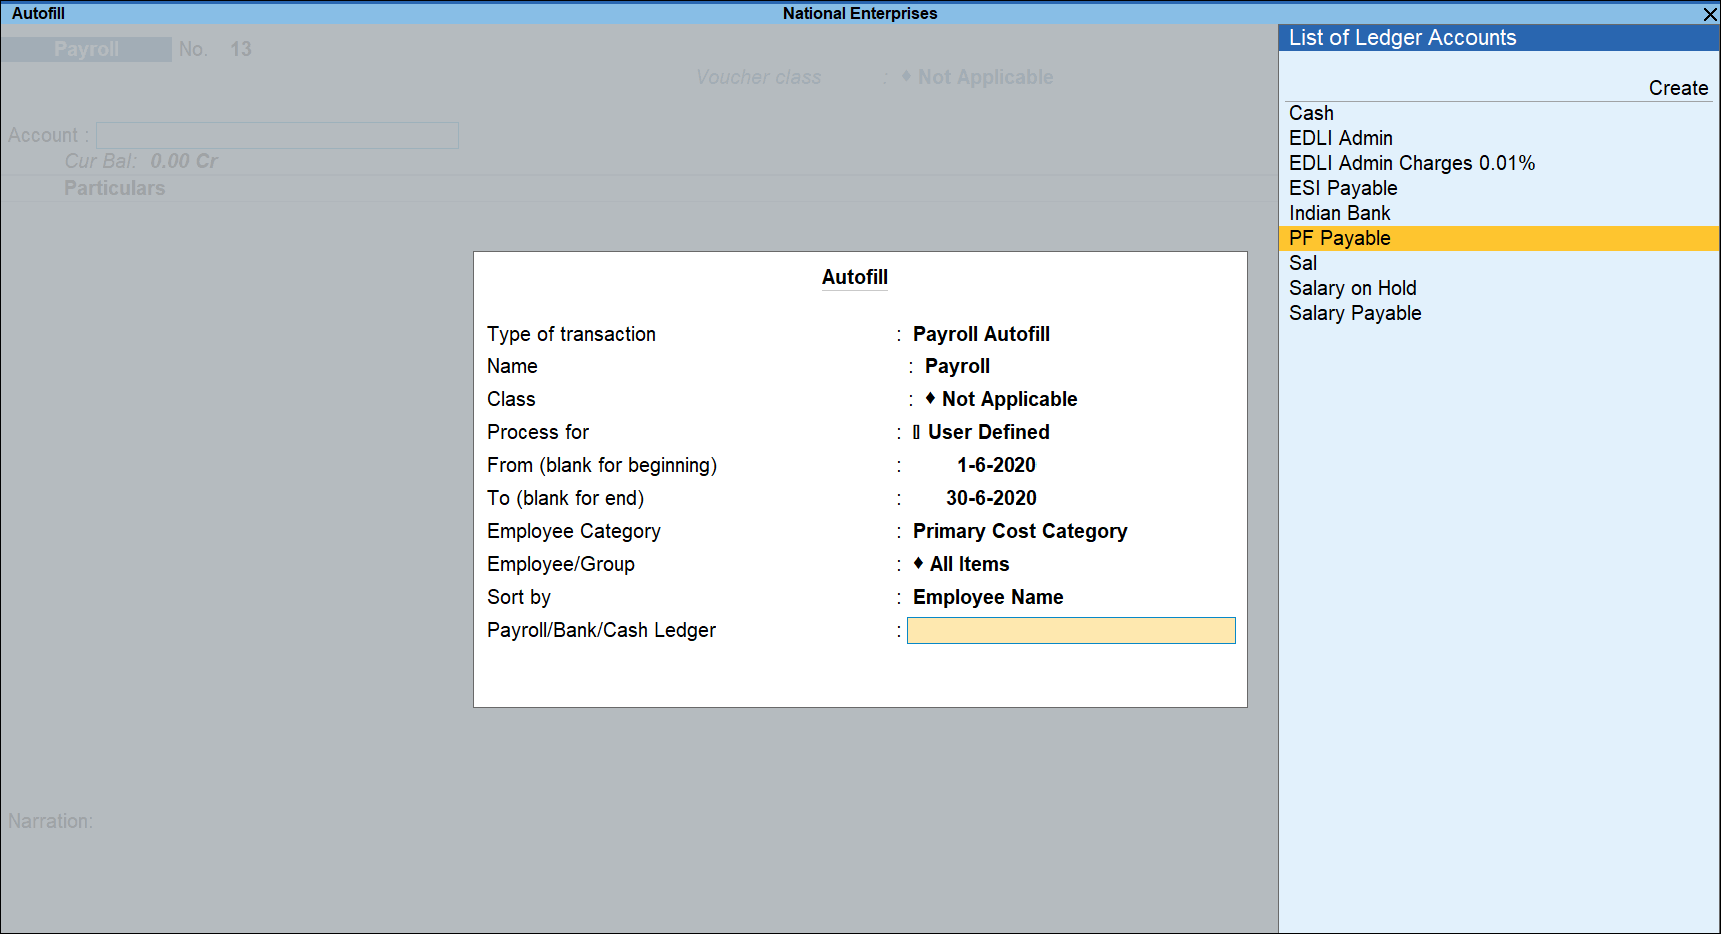1721x934 pixels.
Task: Edit the Payroll/Bank/Cash Ledger field
Action: click(x=1070, y=630)
